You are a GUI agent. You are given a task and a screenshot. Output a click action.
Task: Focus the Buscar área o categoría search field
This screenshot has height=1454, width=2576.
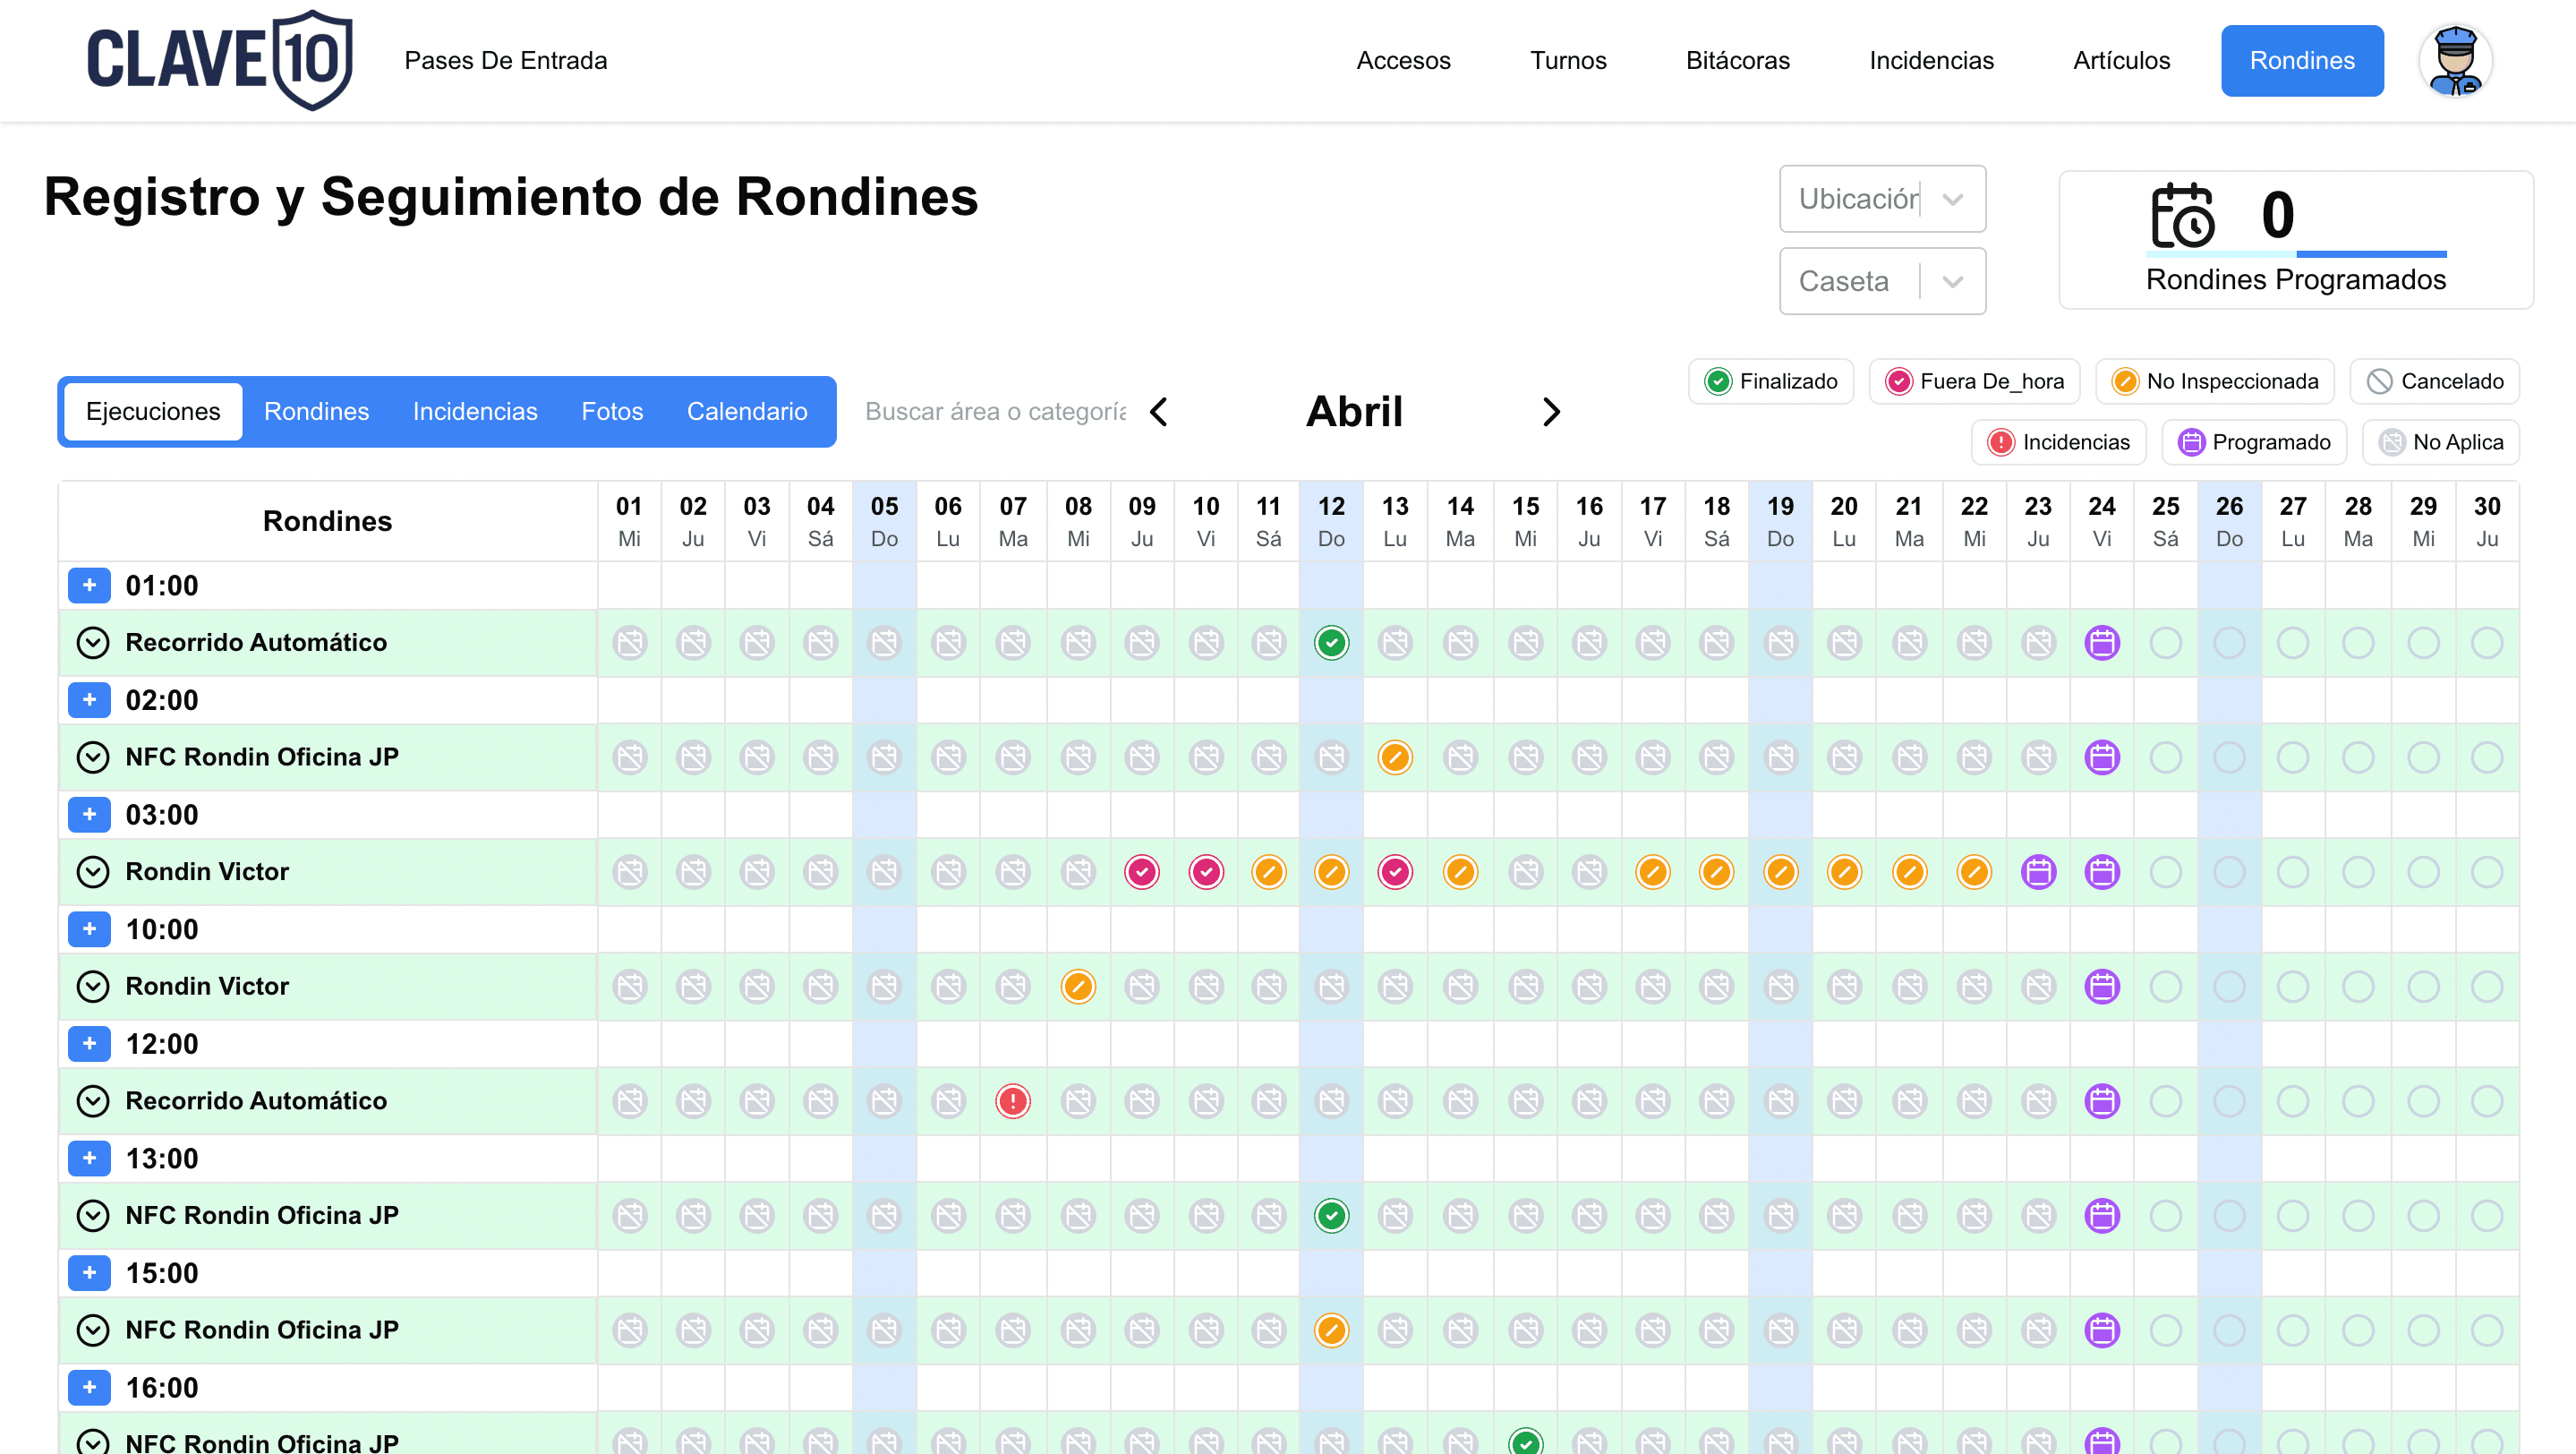[994, 411]
